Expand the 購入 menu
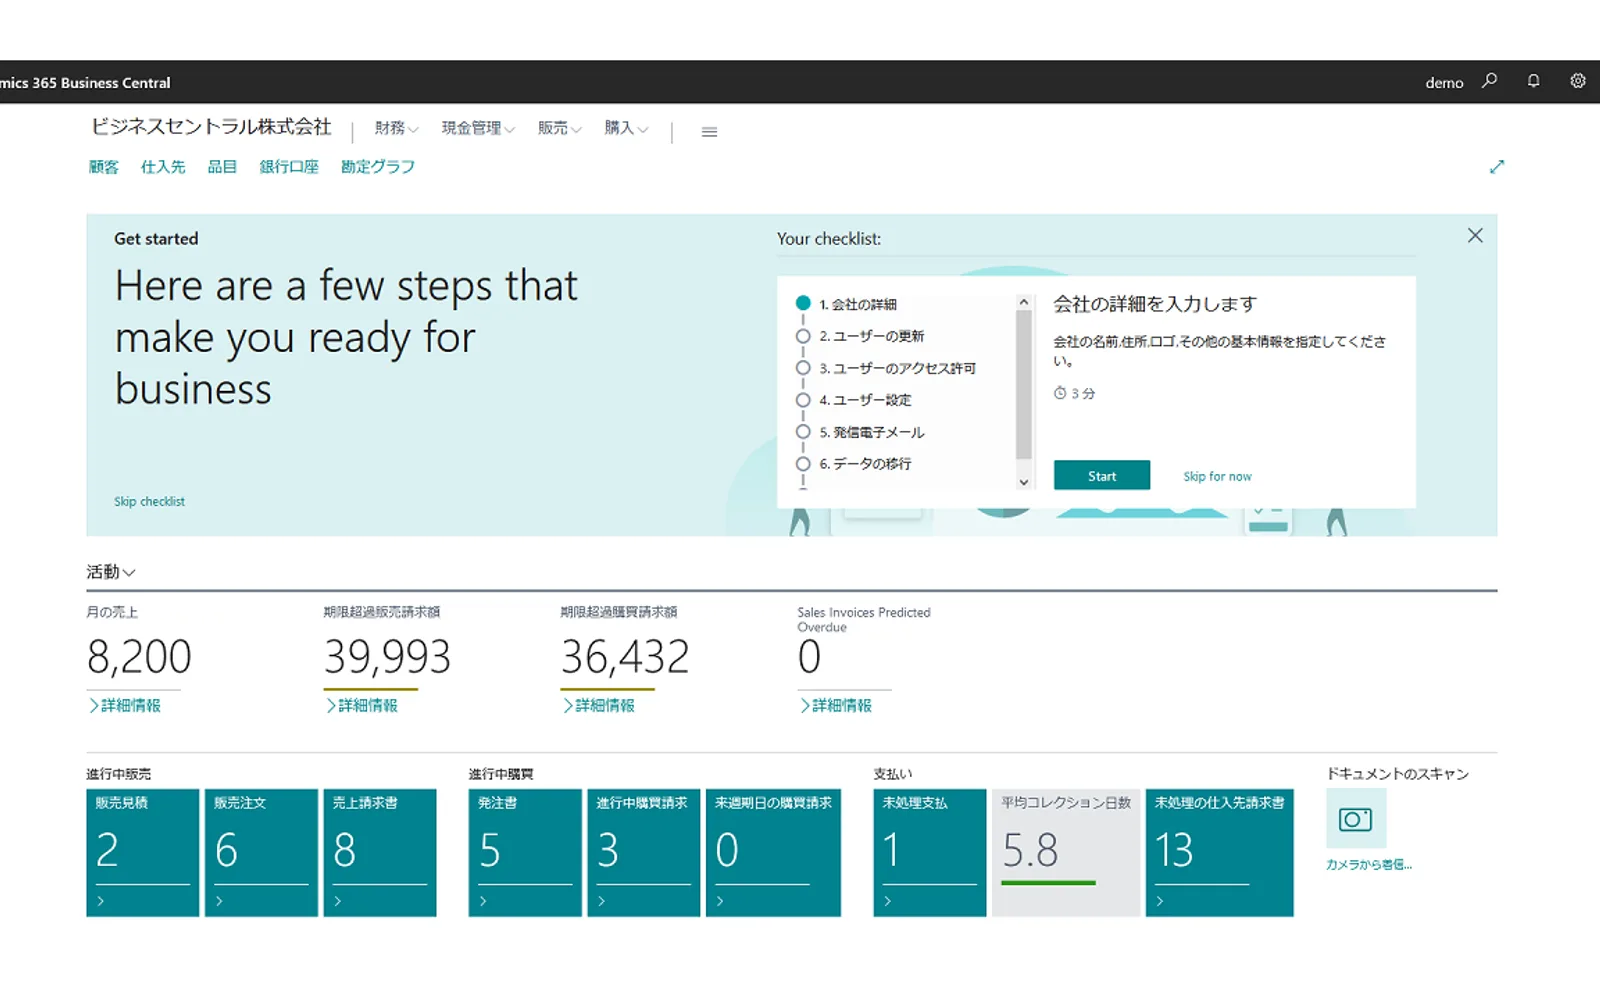Image resolution: width=1600 pixels, height=1000 pixels. [x=626, y=128]
